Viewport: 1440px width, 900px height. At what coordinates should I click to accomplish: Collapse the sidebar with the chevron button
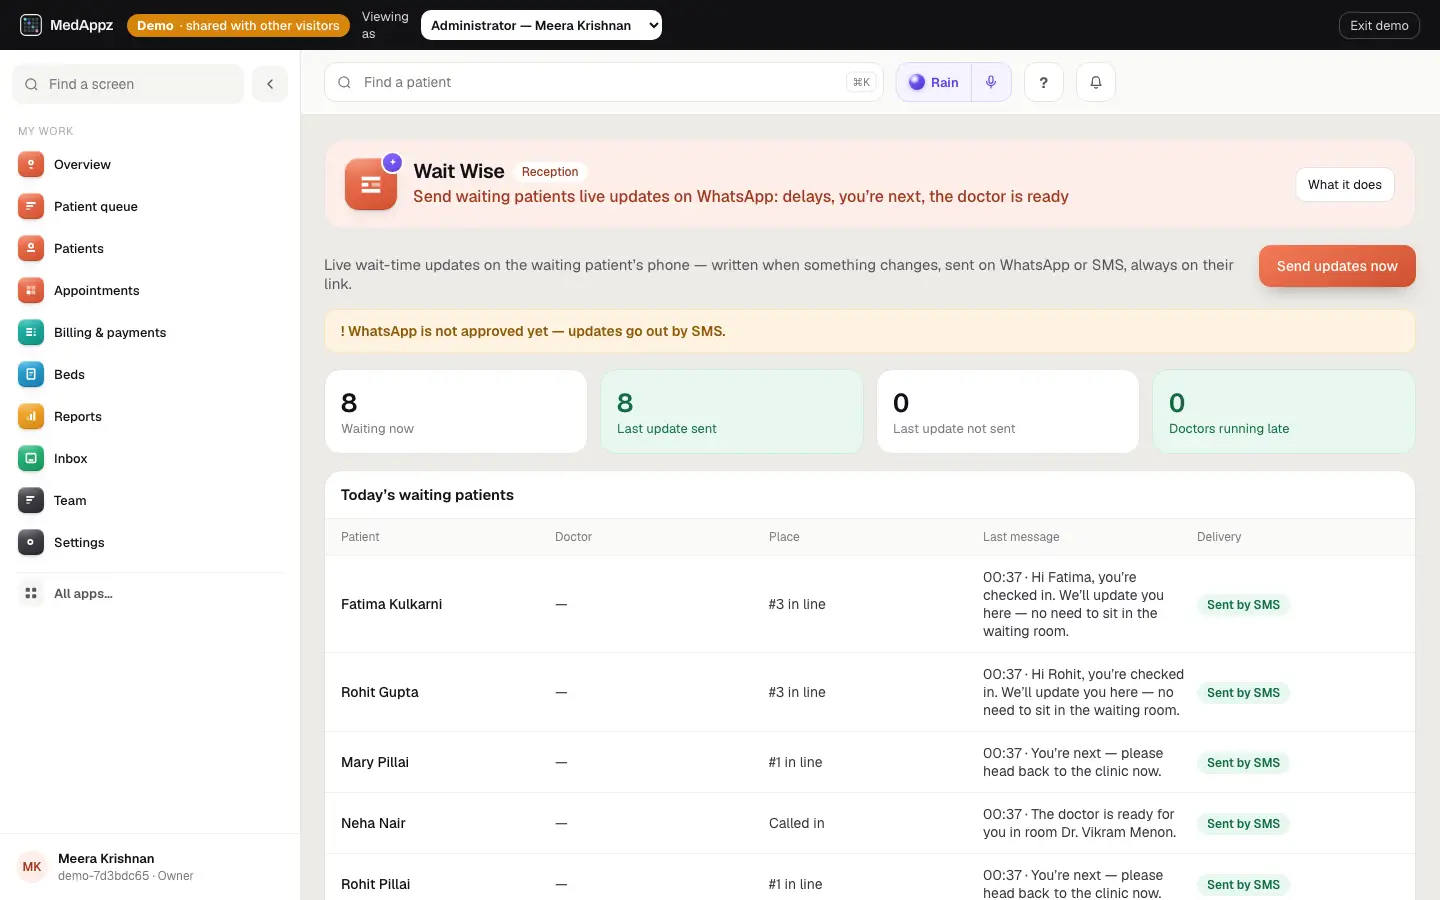(x=270, y=84)
